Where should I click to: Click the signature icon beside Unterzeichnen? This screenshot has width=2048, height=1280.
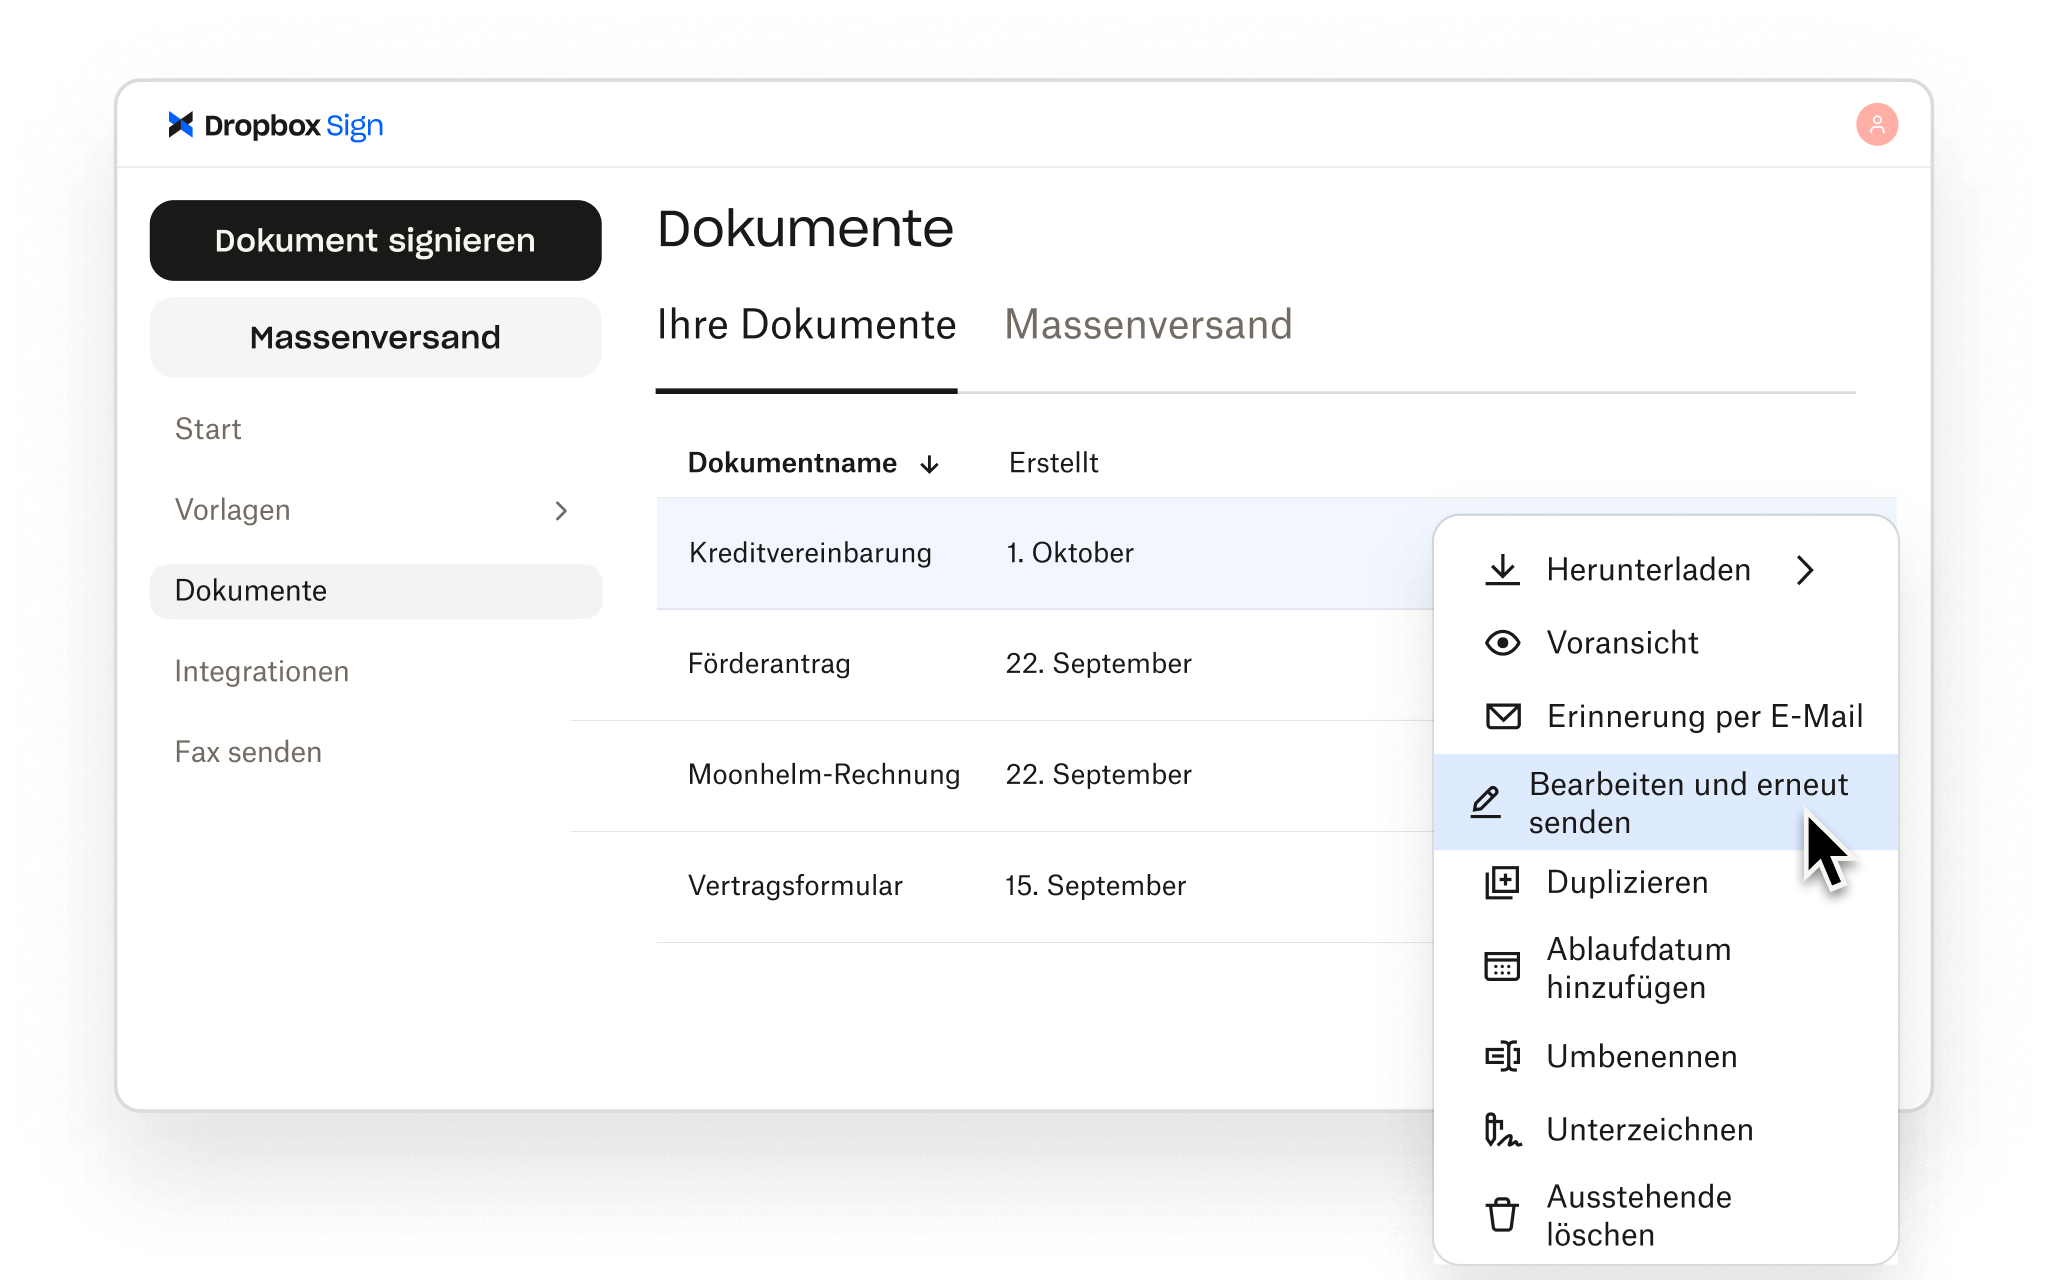click(x=1502, y=1130)
